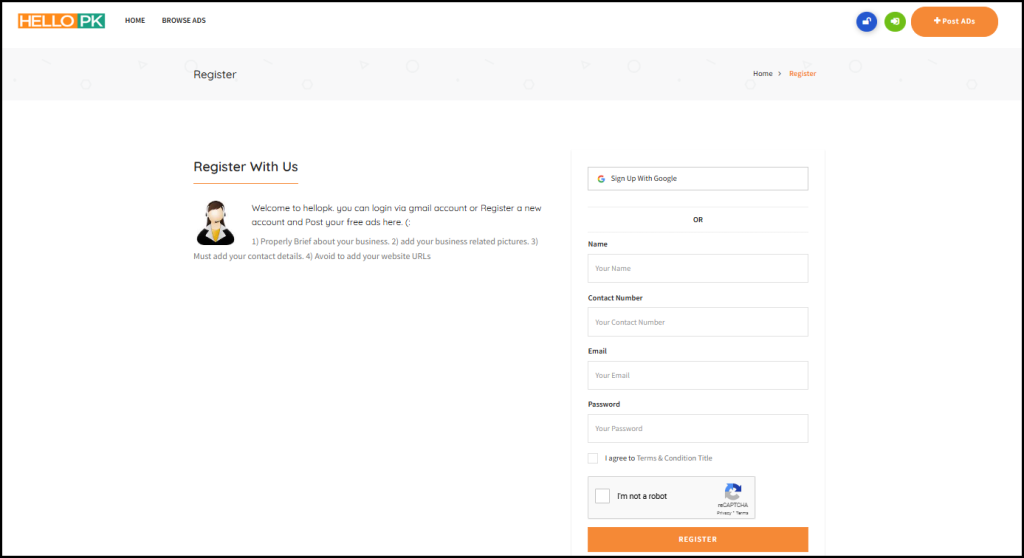Click the Google logo in sign-up button
This screenshot has width=1024, height=558.
601,179
